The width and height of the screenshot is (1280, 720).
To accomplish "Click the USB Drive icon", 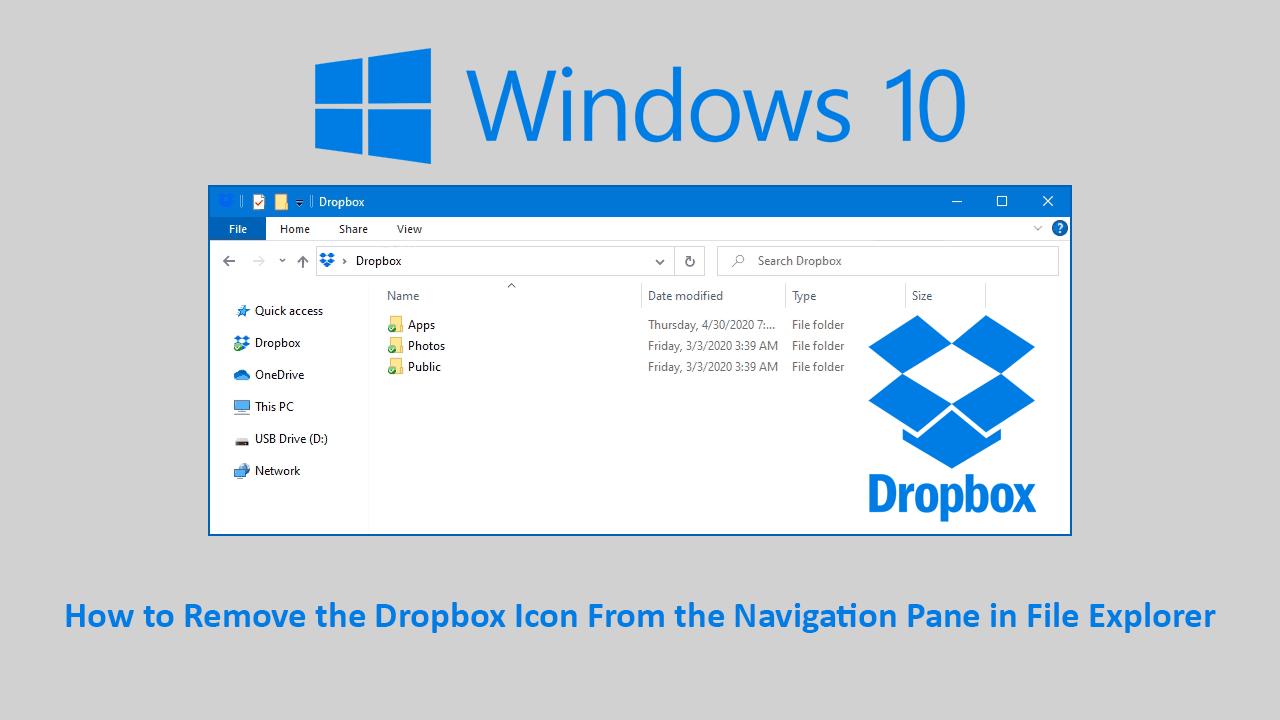I will (x=242, y=440).
